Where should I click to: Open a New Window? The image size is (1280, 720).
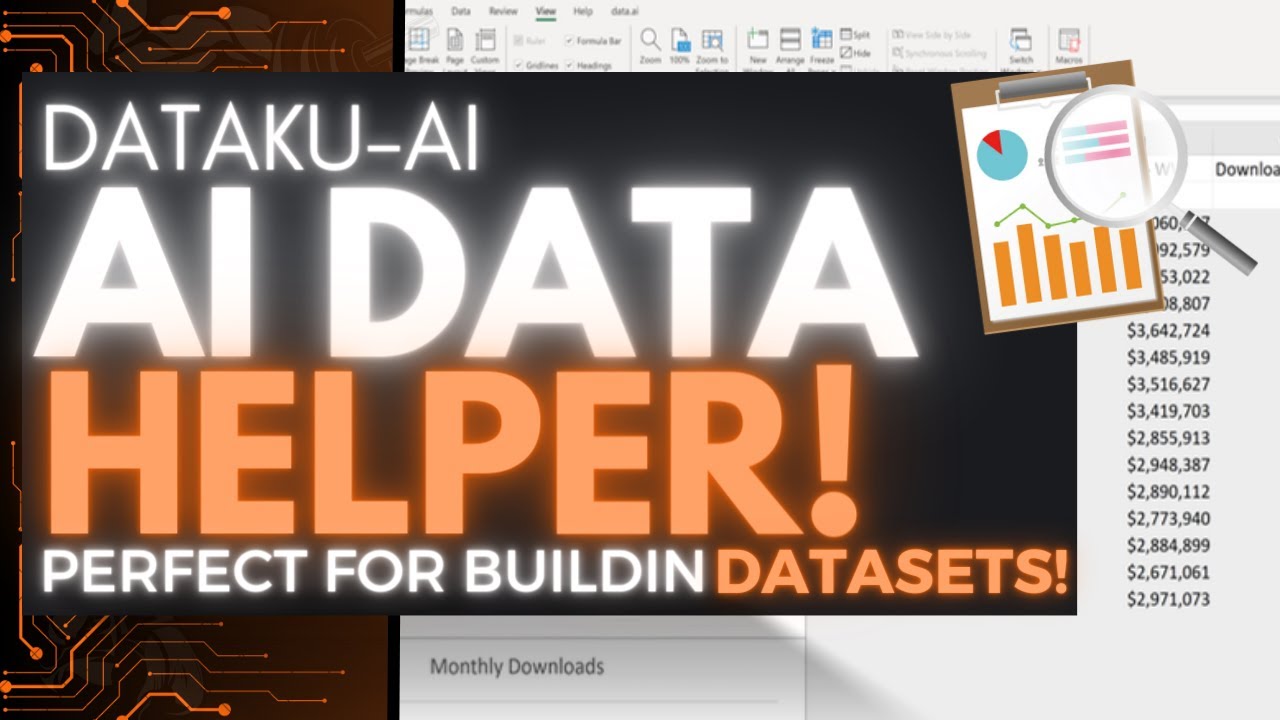point(758,48)
